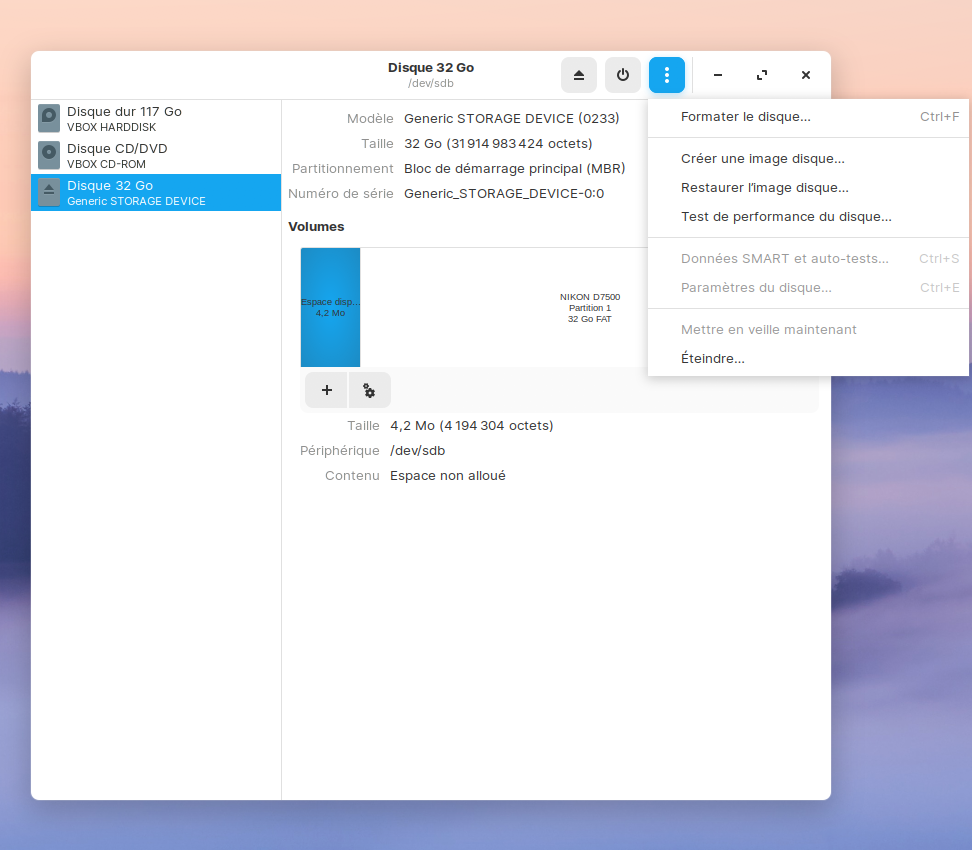
Task: Select the Disque dur 117 Go hard disk icon
Action: click(x=49, y=118)
